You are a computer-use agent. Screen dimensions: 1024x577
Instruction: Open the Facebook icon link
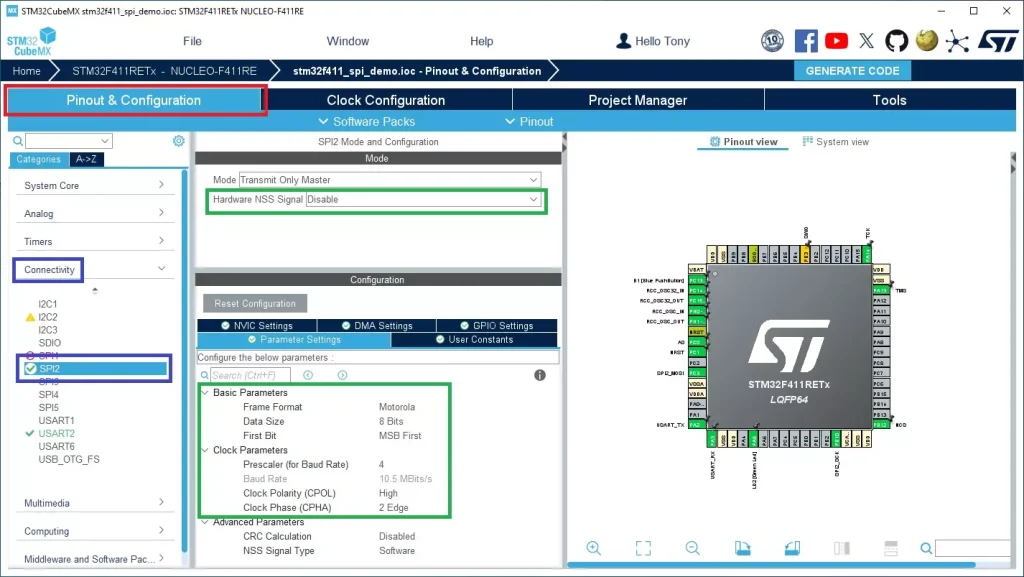click(806, 41)
